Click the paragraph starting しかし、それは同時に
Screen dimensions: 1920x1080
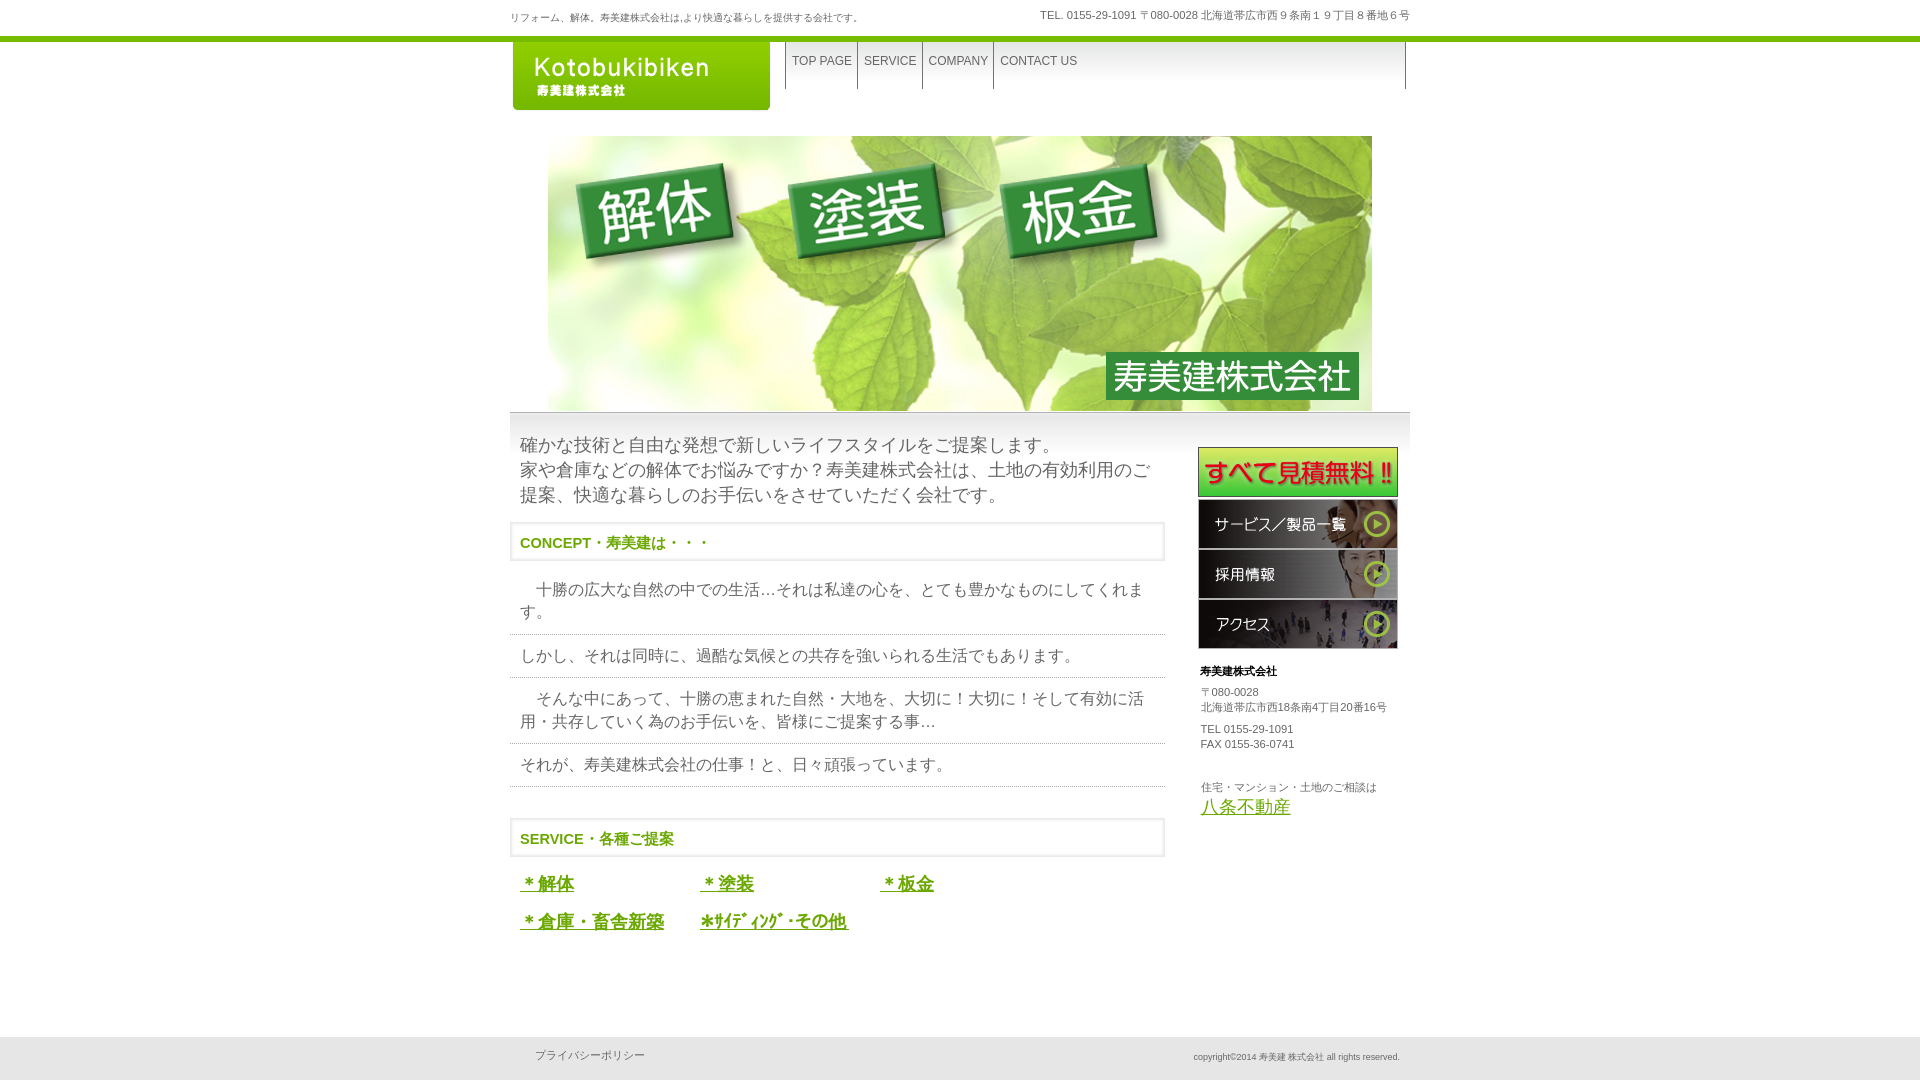[x=798, y=656]
